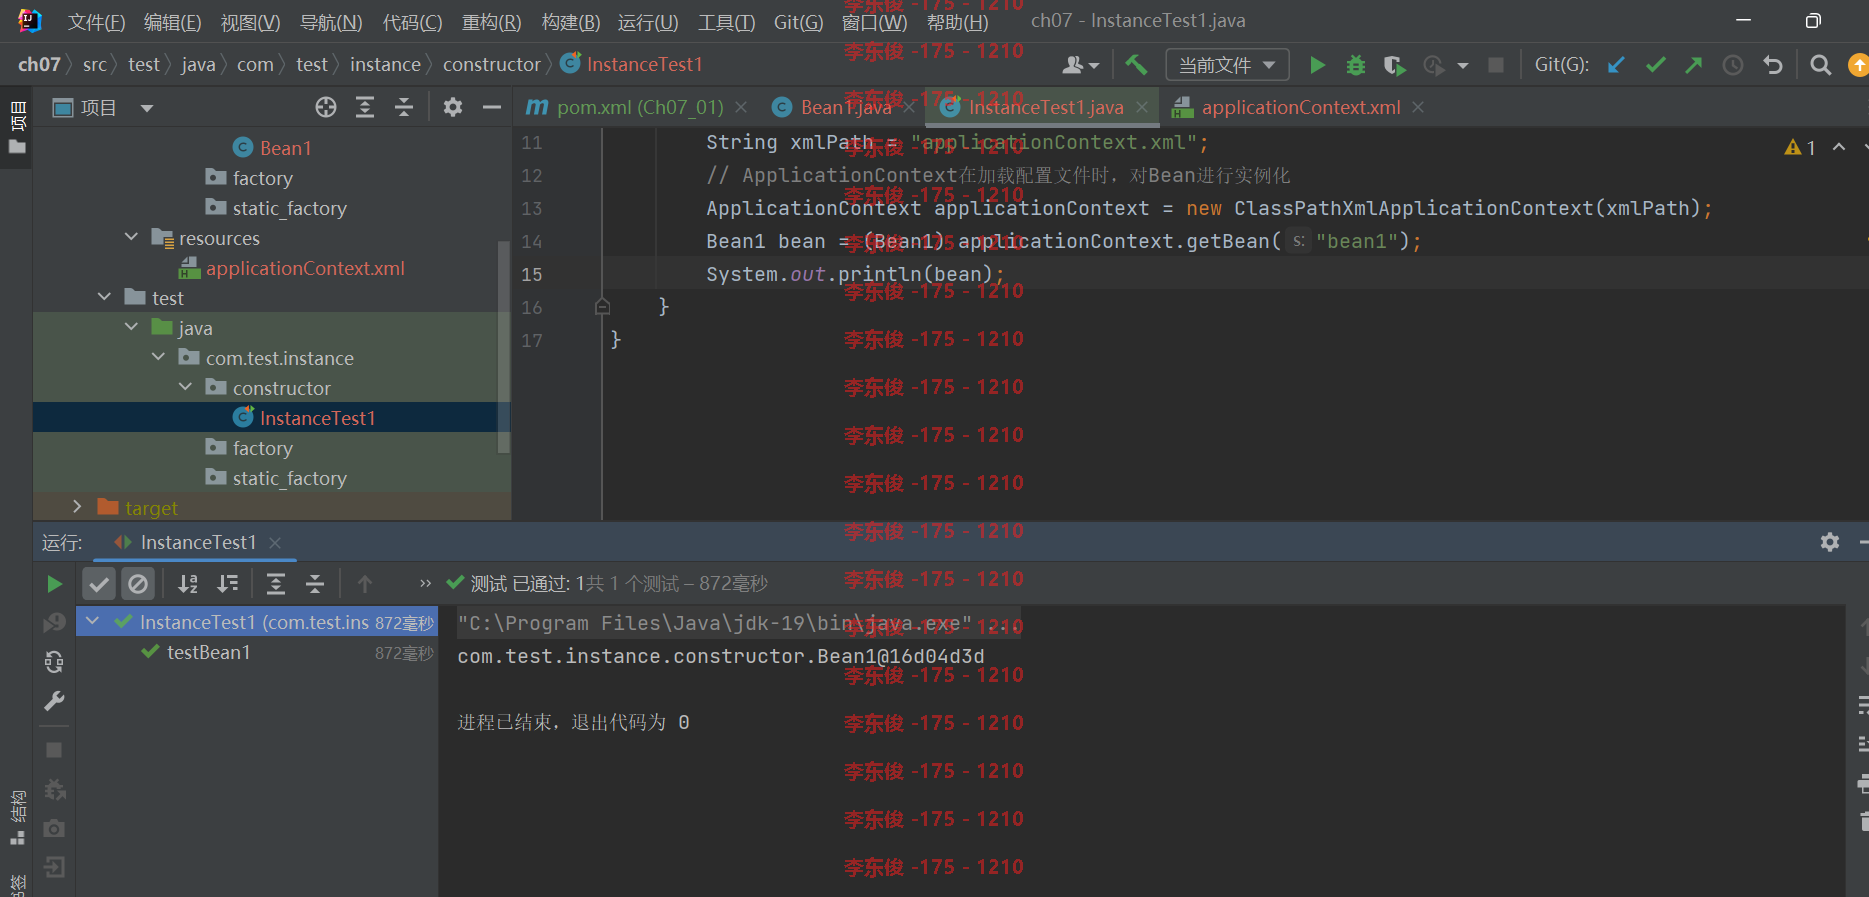The height and width of the screenshot is (897, 1869).
Task: Open the project view mode dropdown
Action: [x=147, y=108]
